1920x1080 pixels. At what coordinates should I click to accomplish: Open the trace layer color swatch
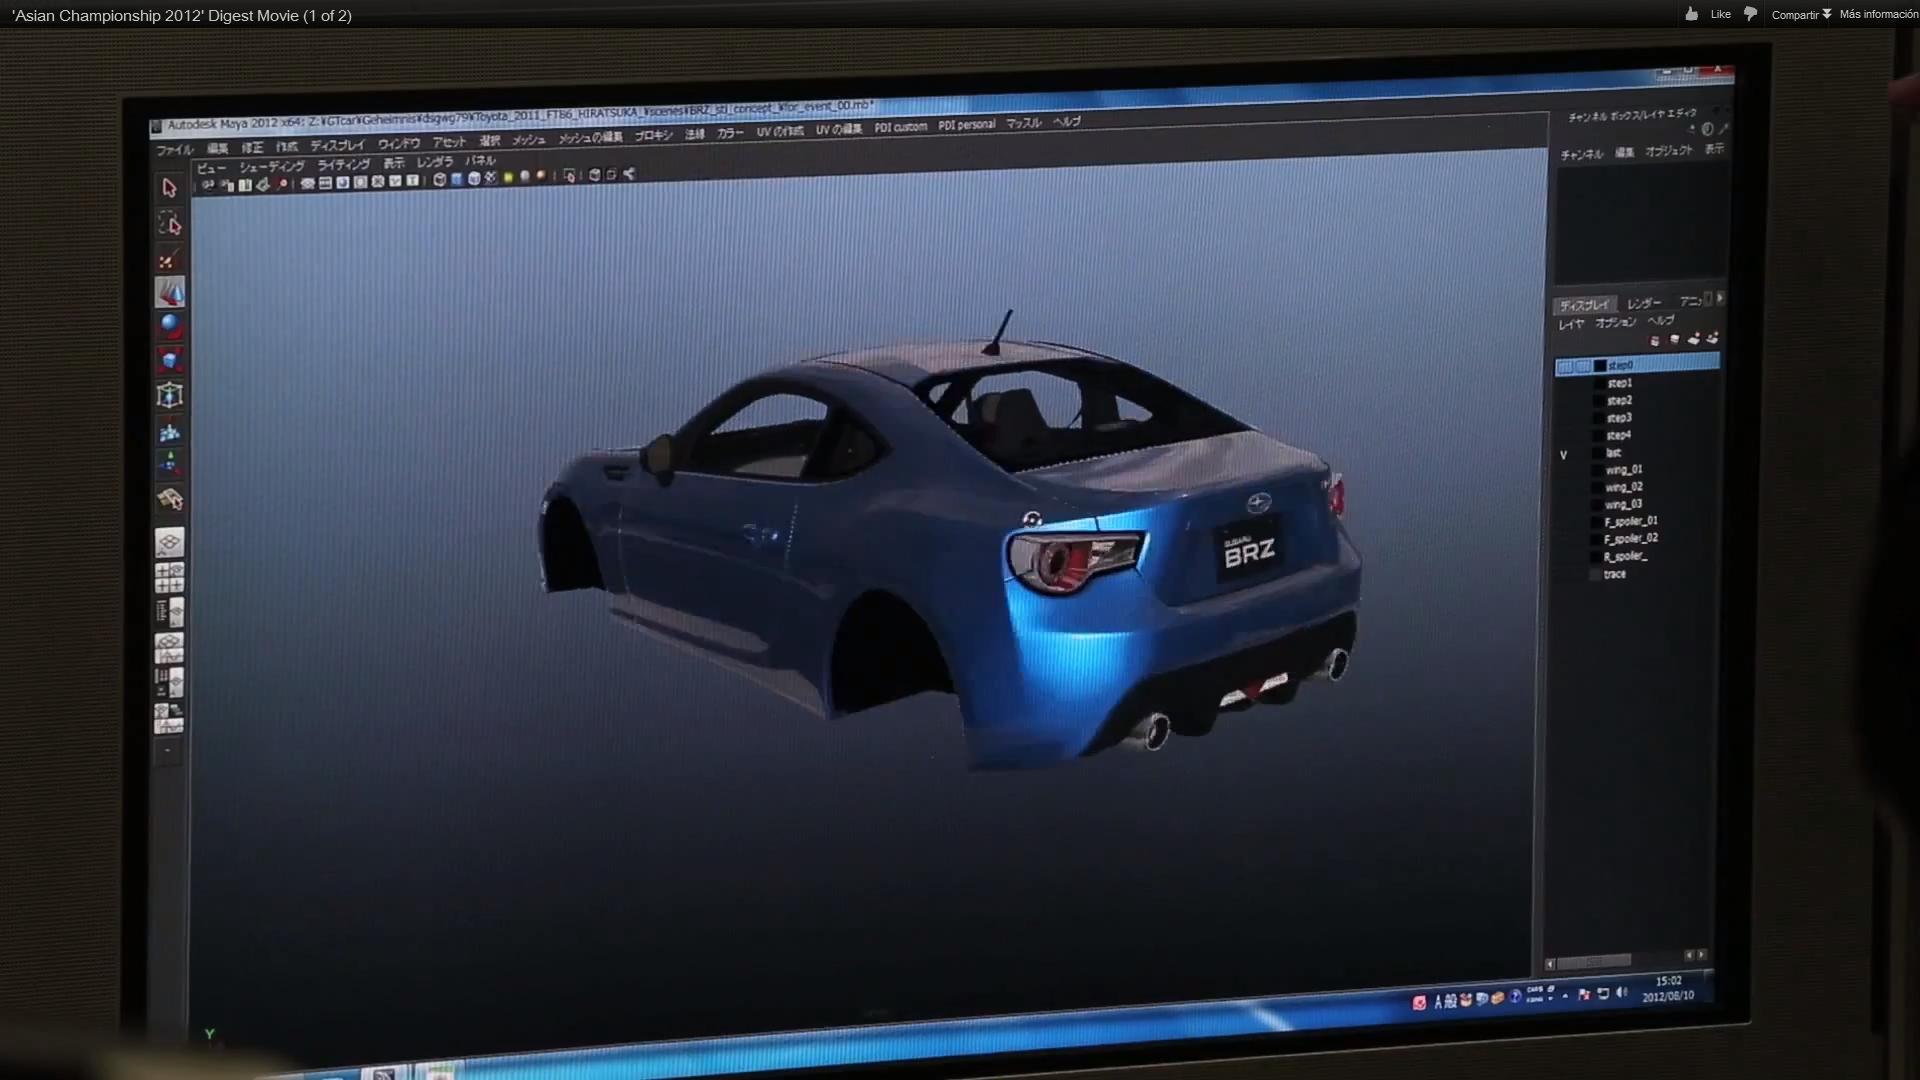1596,575
